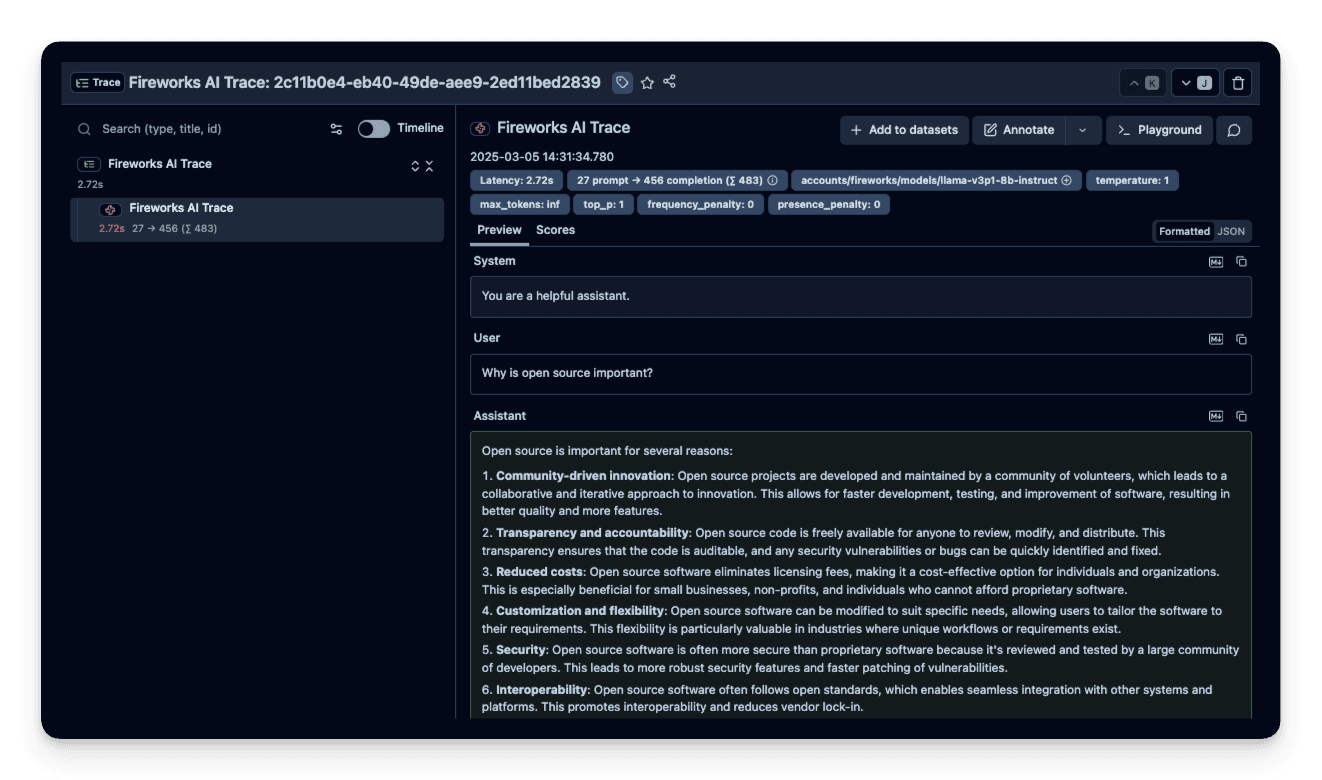Viewport: 1322px width, 780px height.
Task: Enable the Timeline toggle switch
Action: click(x=374, y=129)
